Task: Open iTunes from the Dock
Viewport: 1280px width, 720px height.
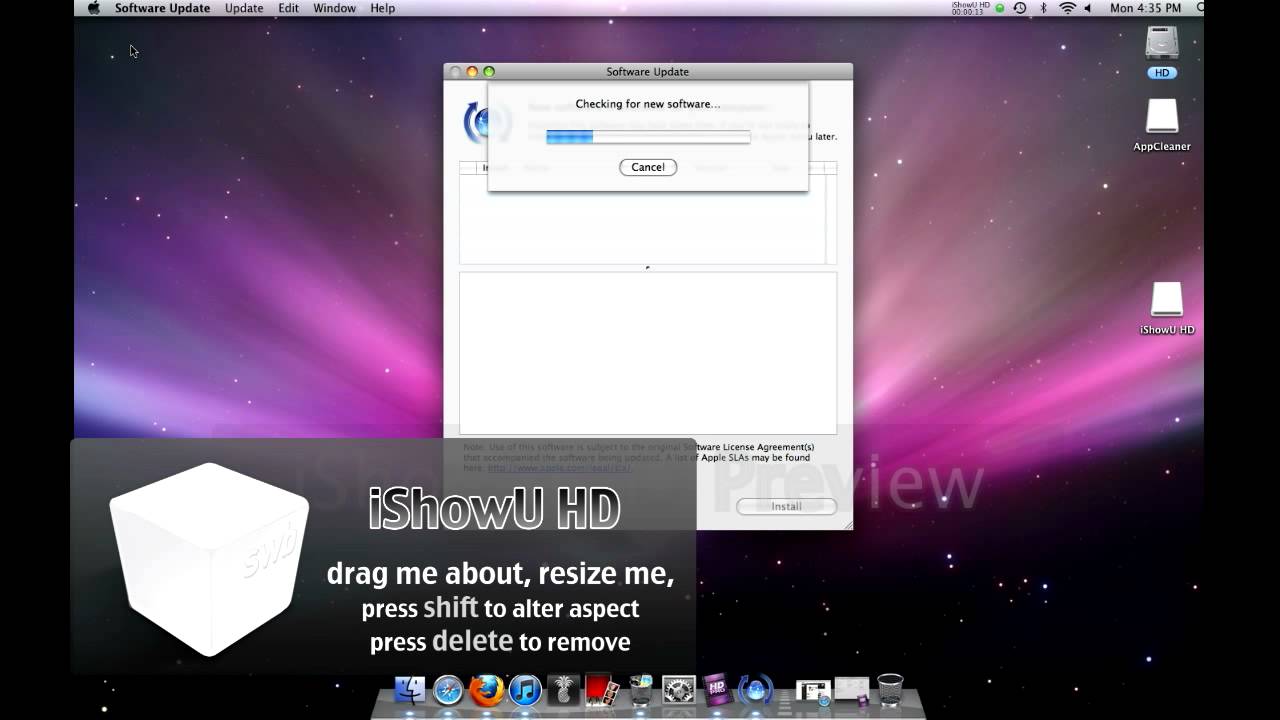Action: pyautogui.click(x=525, y=690)
